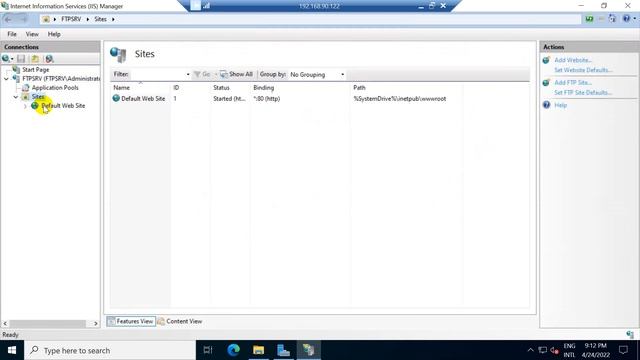Expand the Default Web Site tree node
The width and height of the screenshot is (640, 360).
25,106
